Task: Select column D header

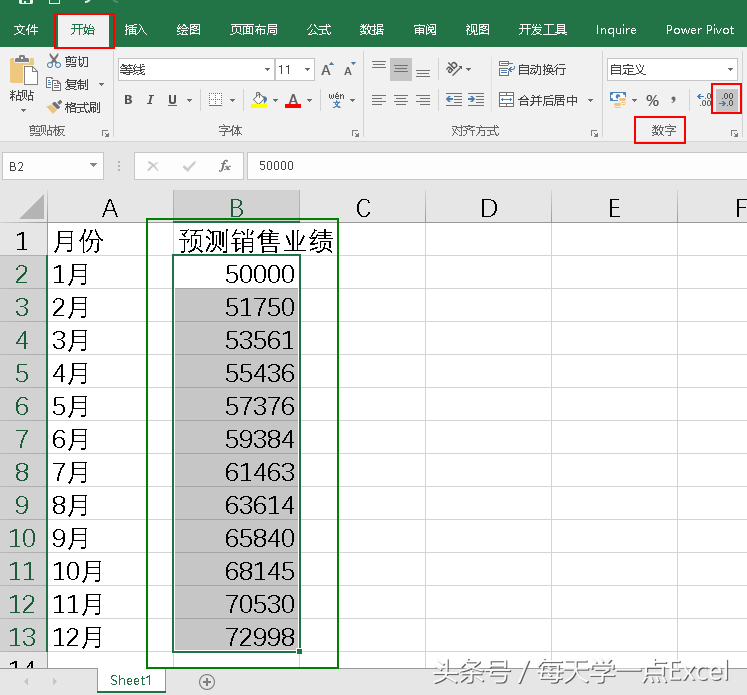Action: pyautogui.click(x=489, y=208)
